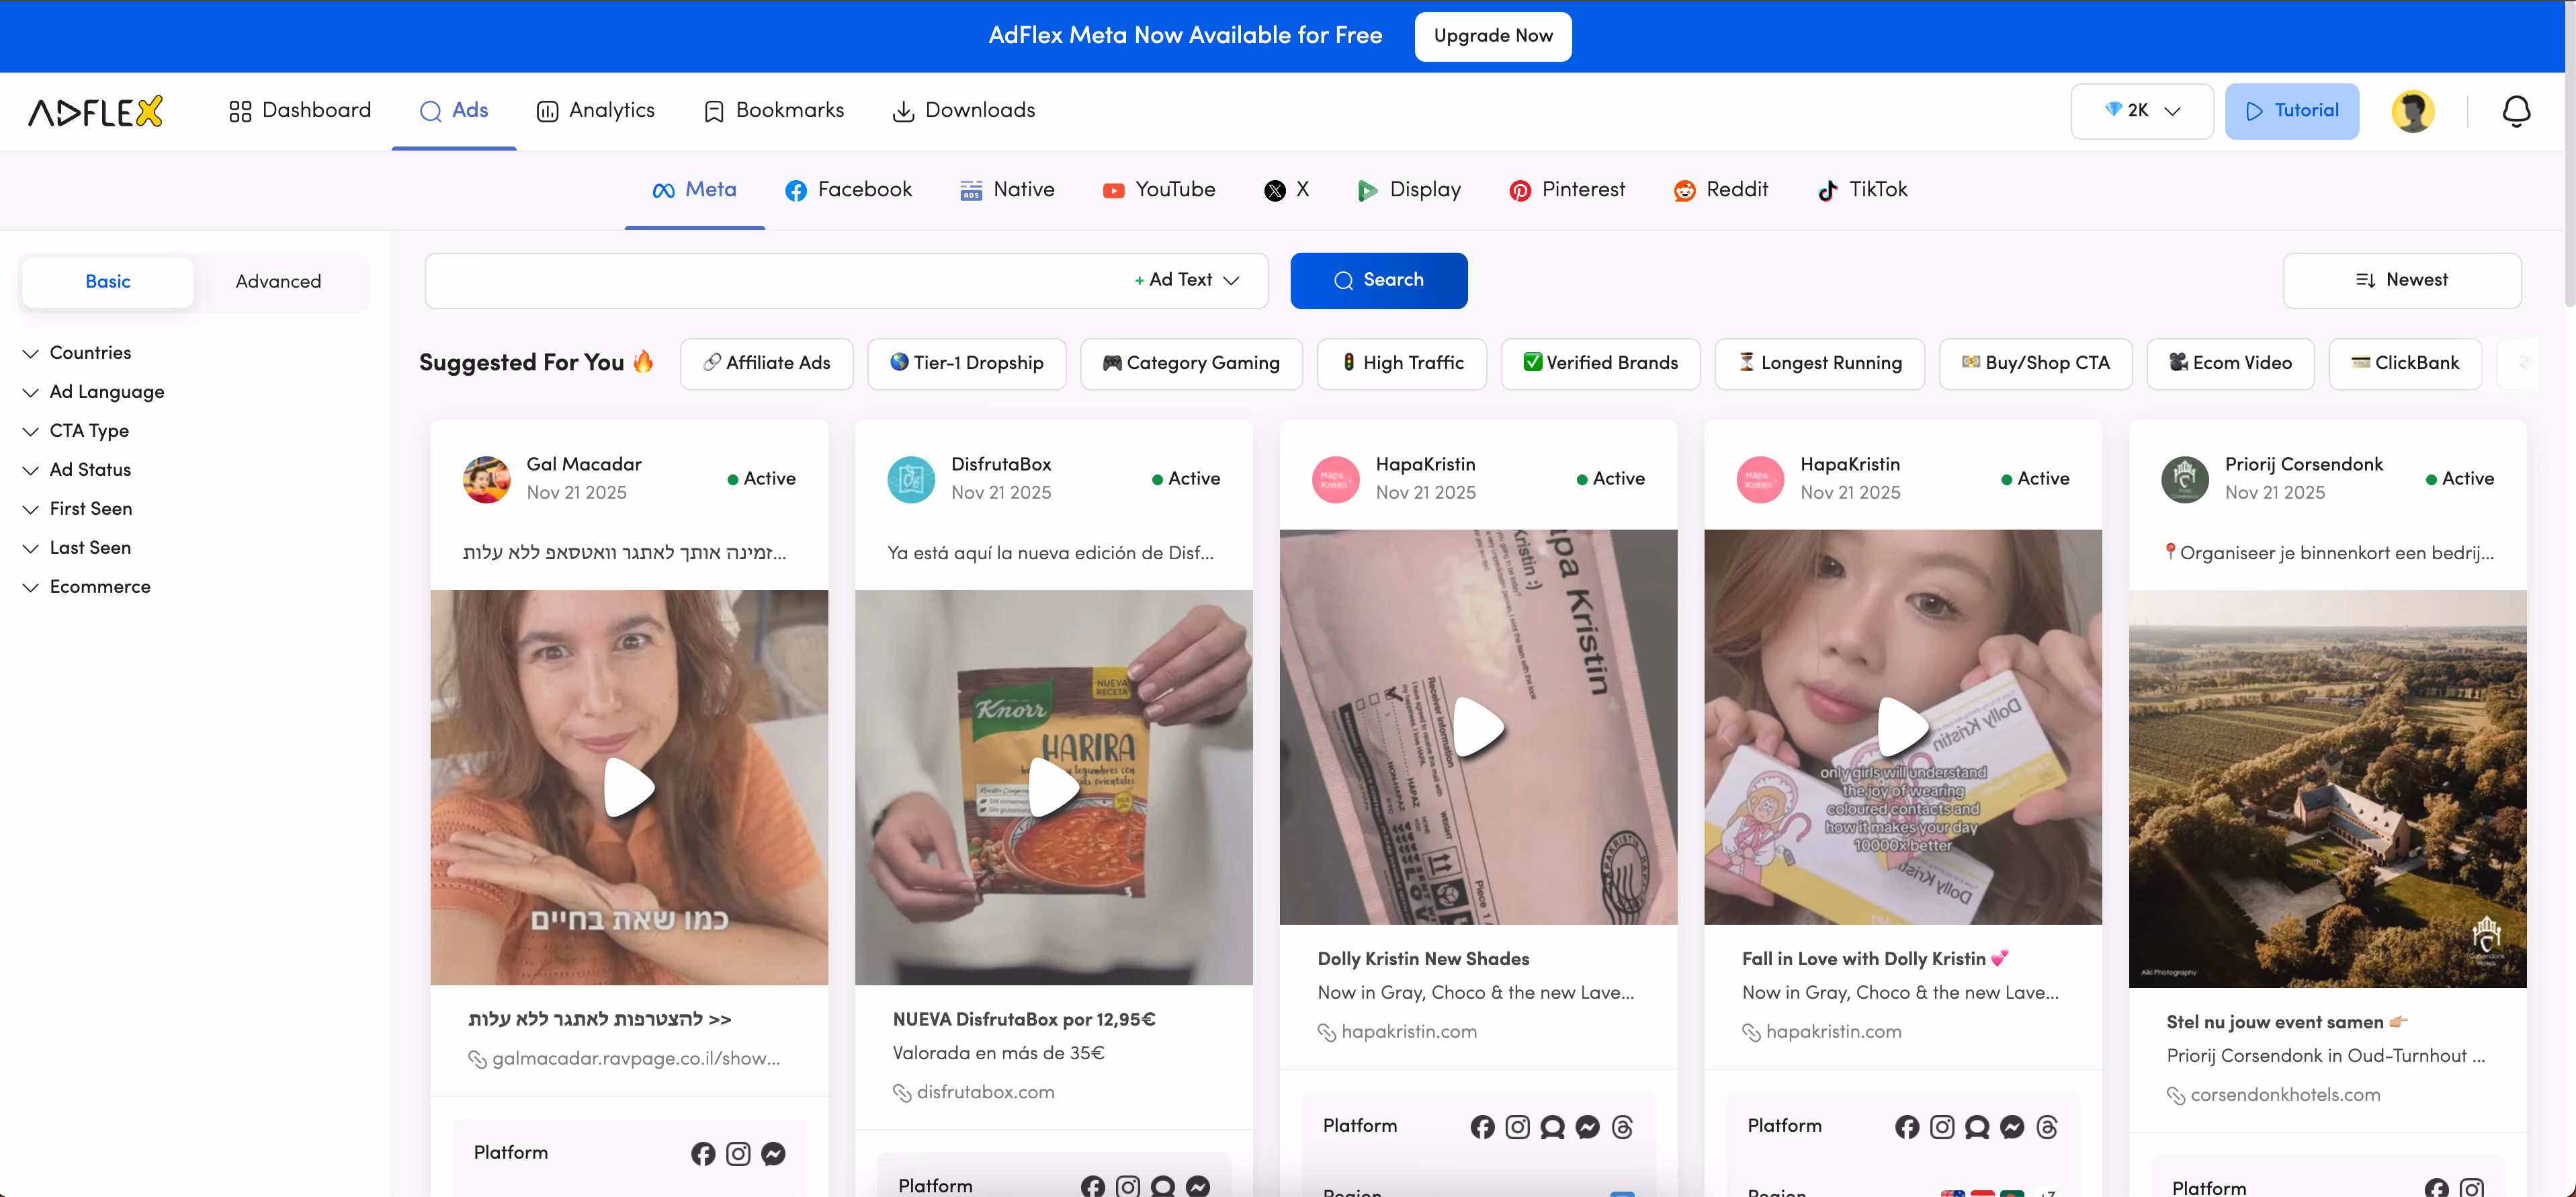
Task: Switch to the Native ads platform
Action: click(x=1007, y=189)
